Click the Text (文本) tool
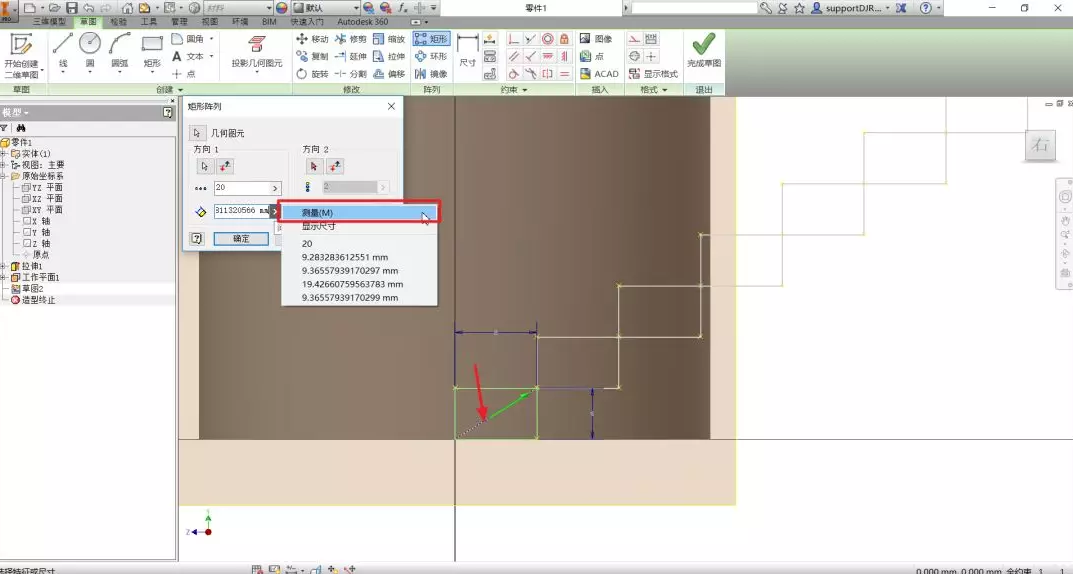This screenshot has height=574, width=1073. click(190, 56)
